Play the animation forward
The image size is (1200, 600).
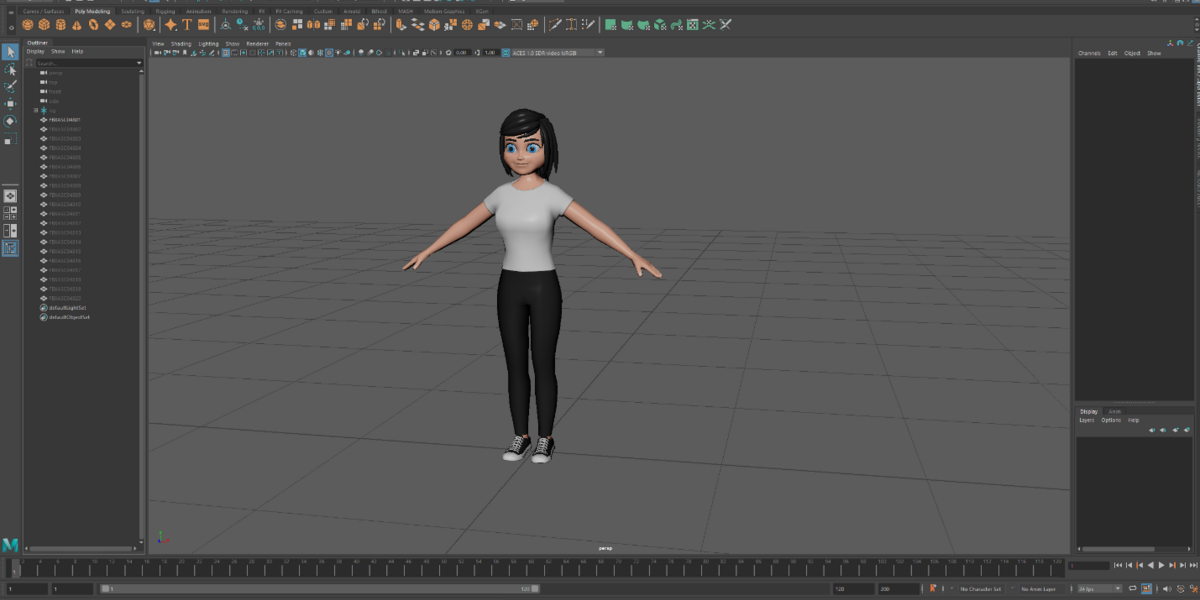1161,566
